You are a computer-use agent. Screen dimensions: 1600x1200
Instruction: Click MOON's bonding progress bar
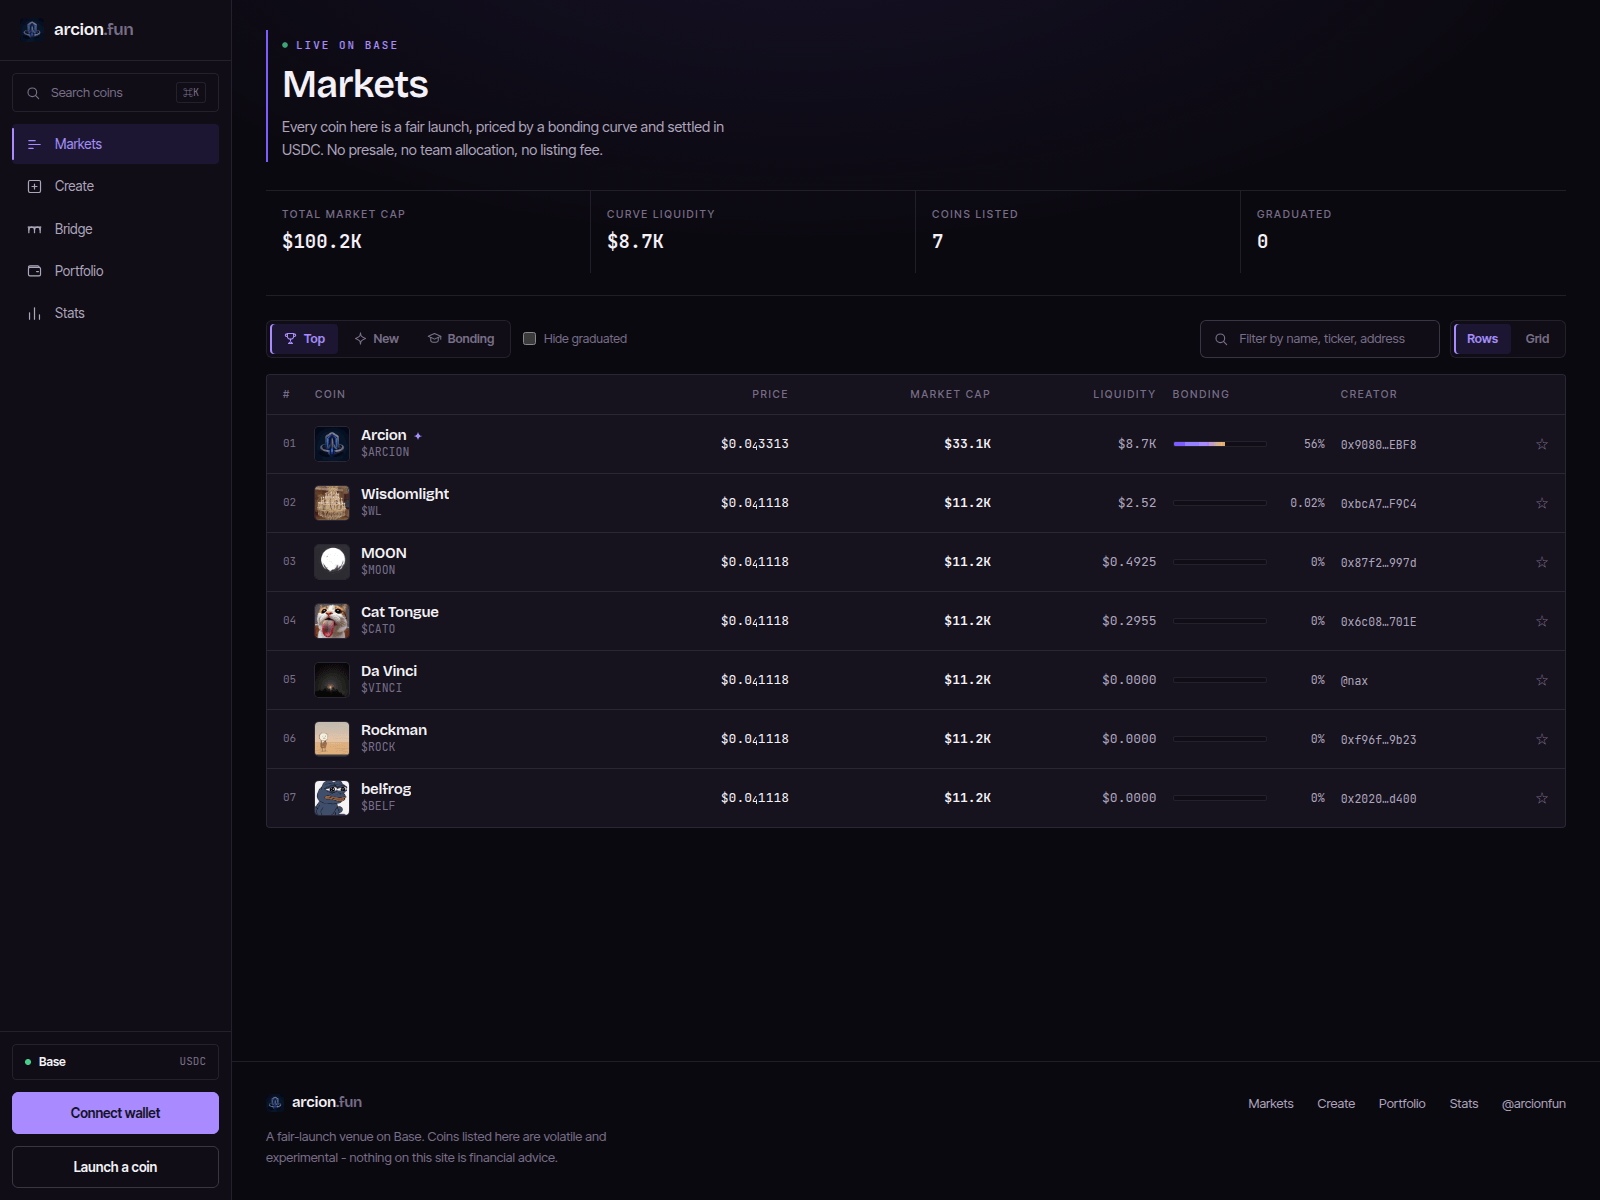pos(1220,562)
